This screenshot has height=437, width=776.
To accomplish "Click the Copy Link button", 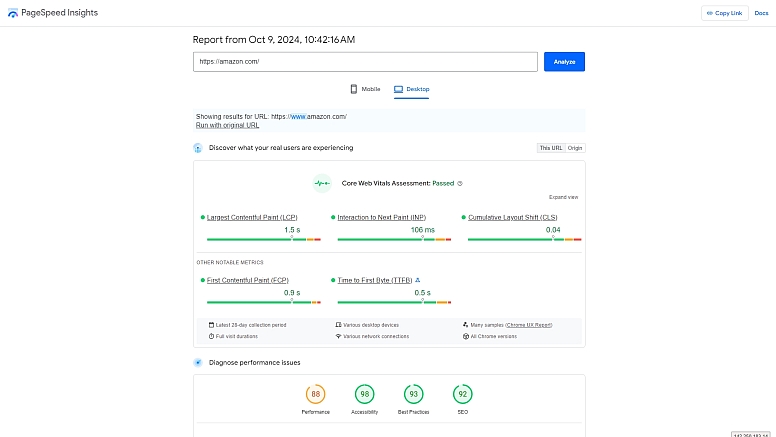I will point(725,13).
